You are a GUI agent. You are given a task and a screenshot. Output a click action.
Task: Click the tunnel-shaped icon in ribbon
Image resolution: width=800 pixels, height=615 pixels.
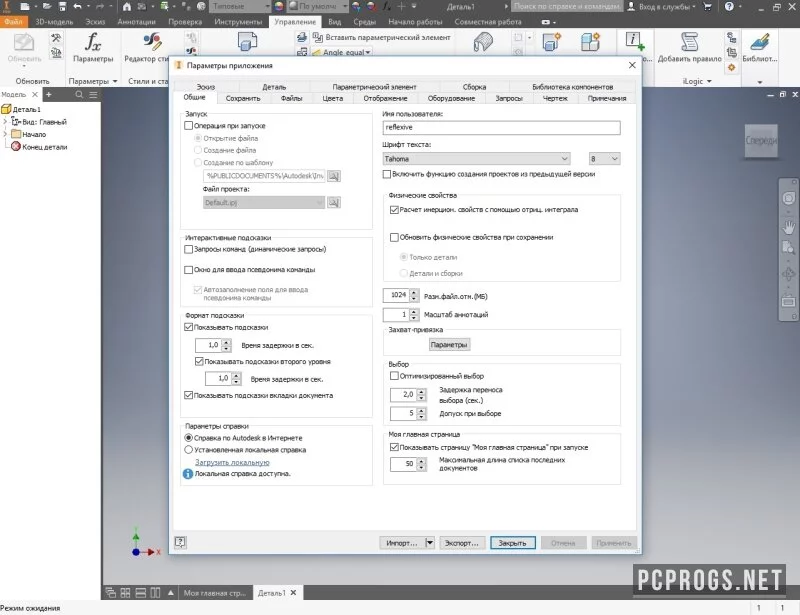[x=483, y=42]
